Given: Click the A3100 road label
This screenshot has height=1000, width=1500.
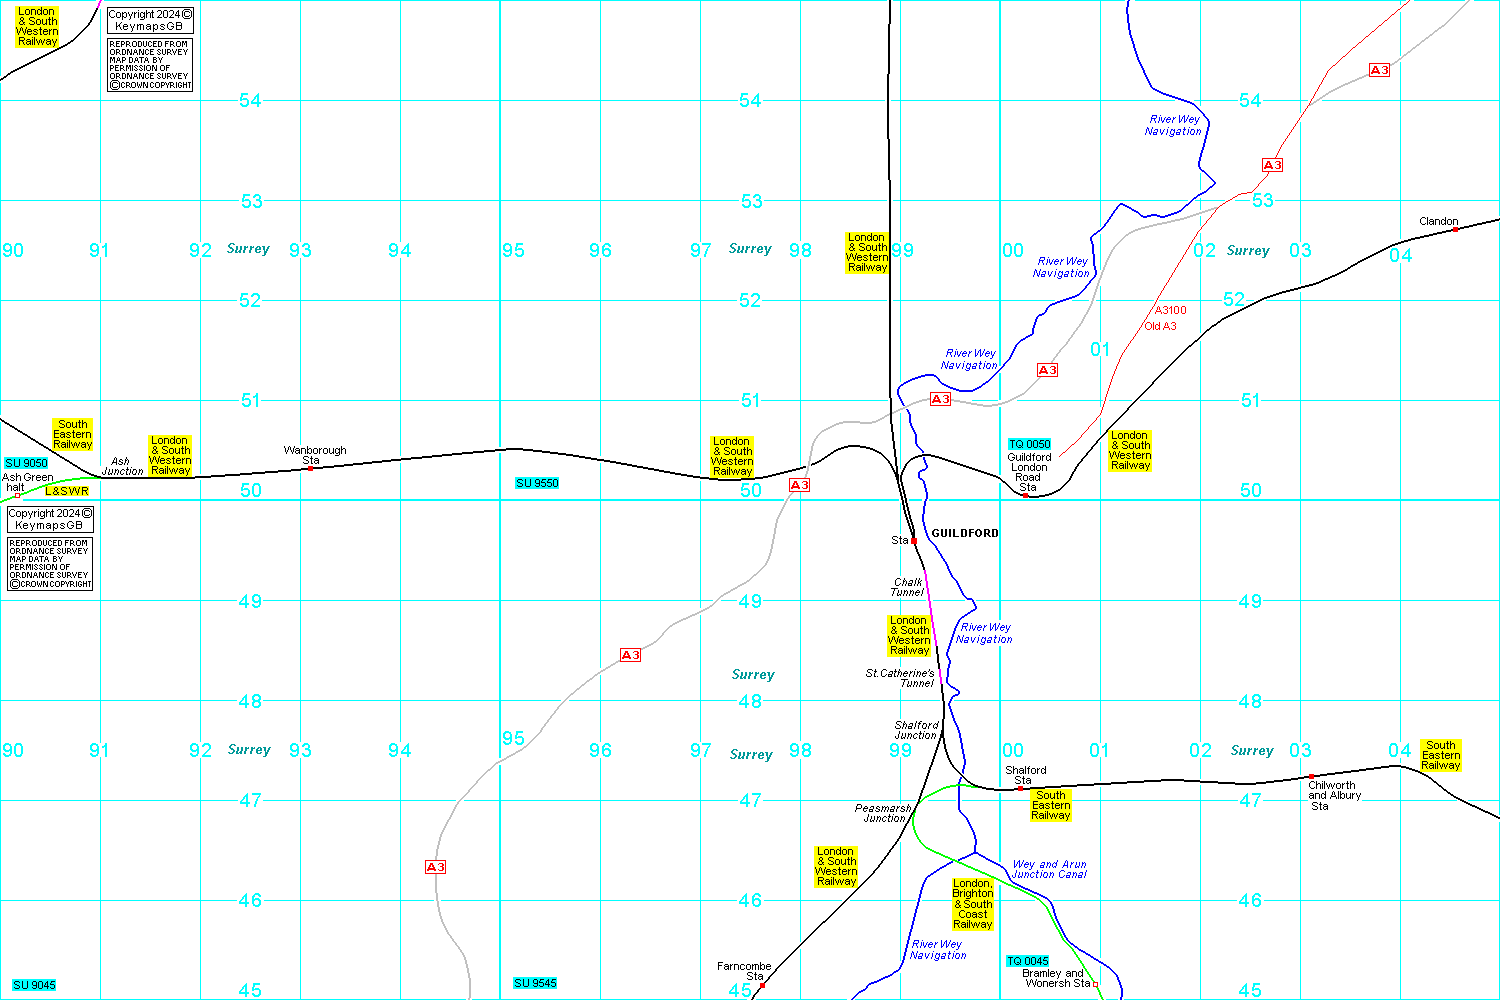Looking at the screenshot, I should [1170, 310].
